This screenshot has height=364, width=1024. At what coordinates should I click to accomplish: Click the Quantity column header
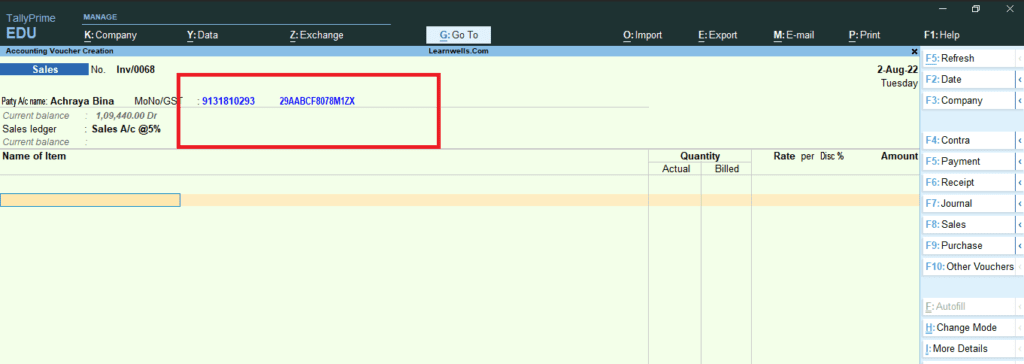(x=699, y=156)
